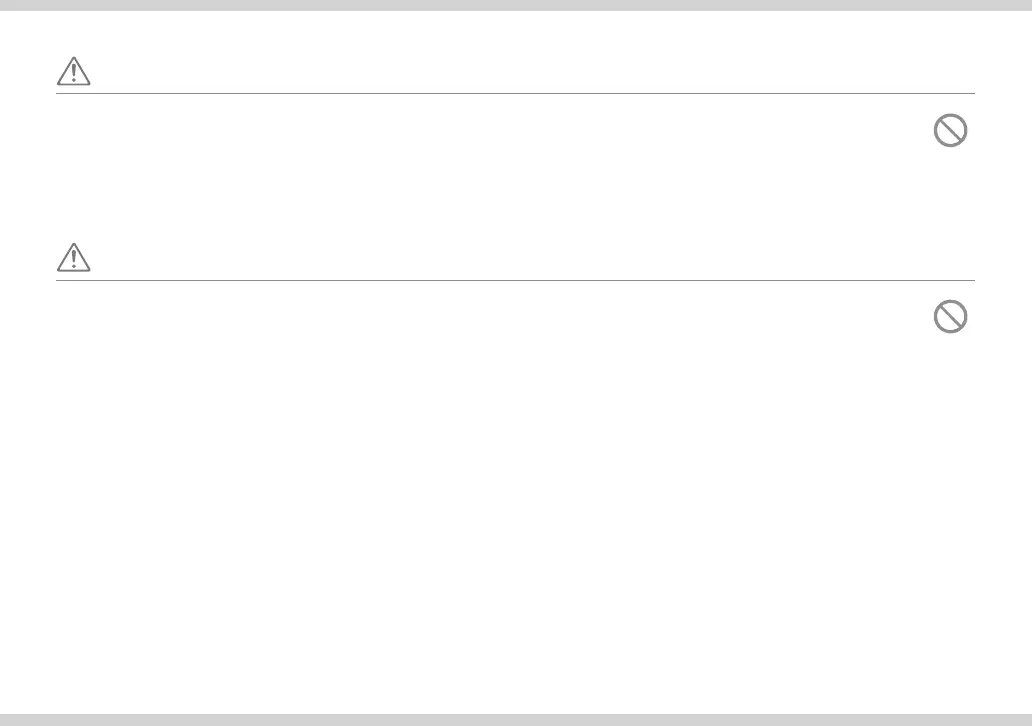1032x726 pixels.
Task: Click the warning triangle icon in the first section
Action: [74, 71]
